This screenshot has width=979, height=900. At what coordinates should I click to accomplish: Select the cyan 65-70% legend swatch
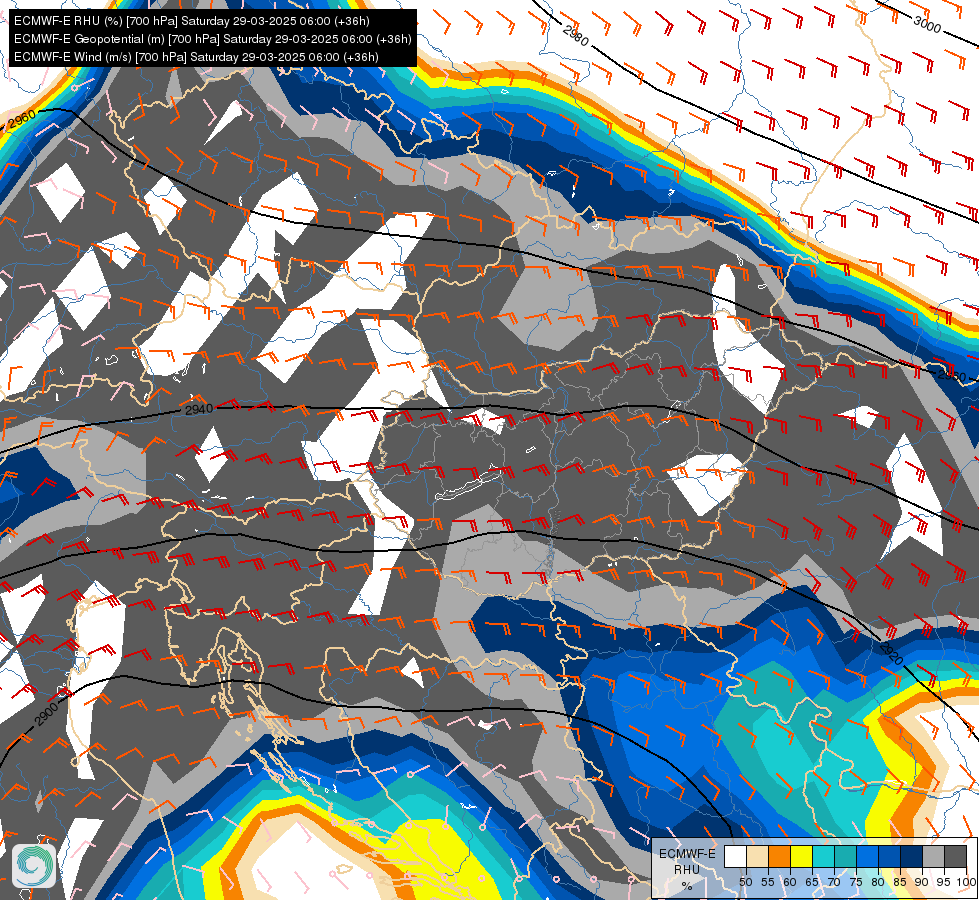pyautogui.click(x=824, y=856)
